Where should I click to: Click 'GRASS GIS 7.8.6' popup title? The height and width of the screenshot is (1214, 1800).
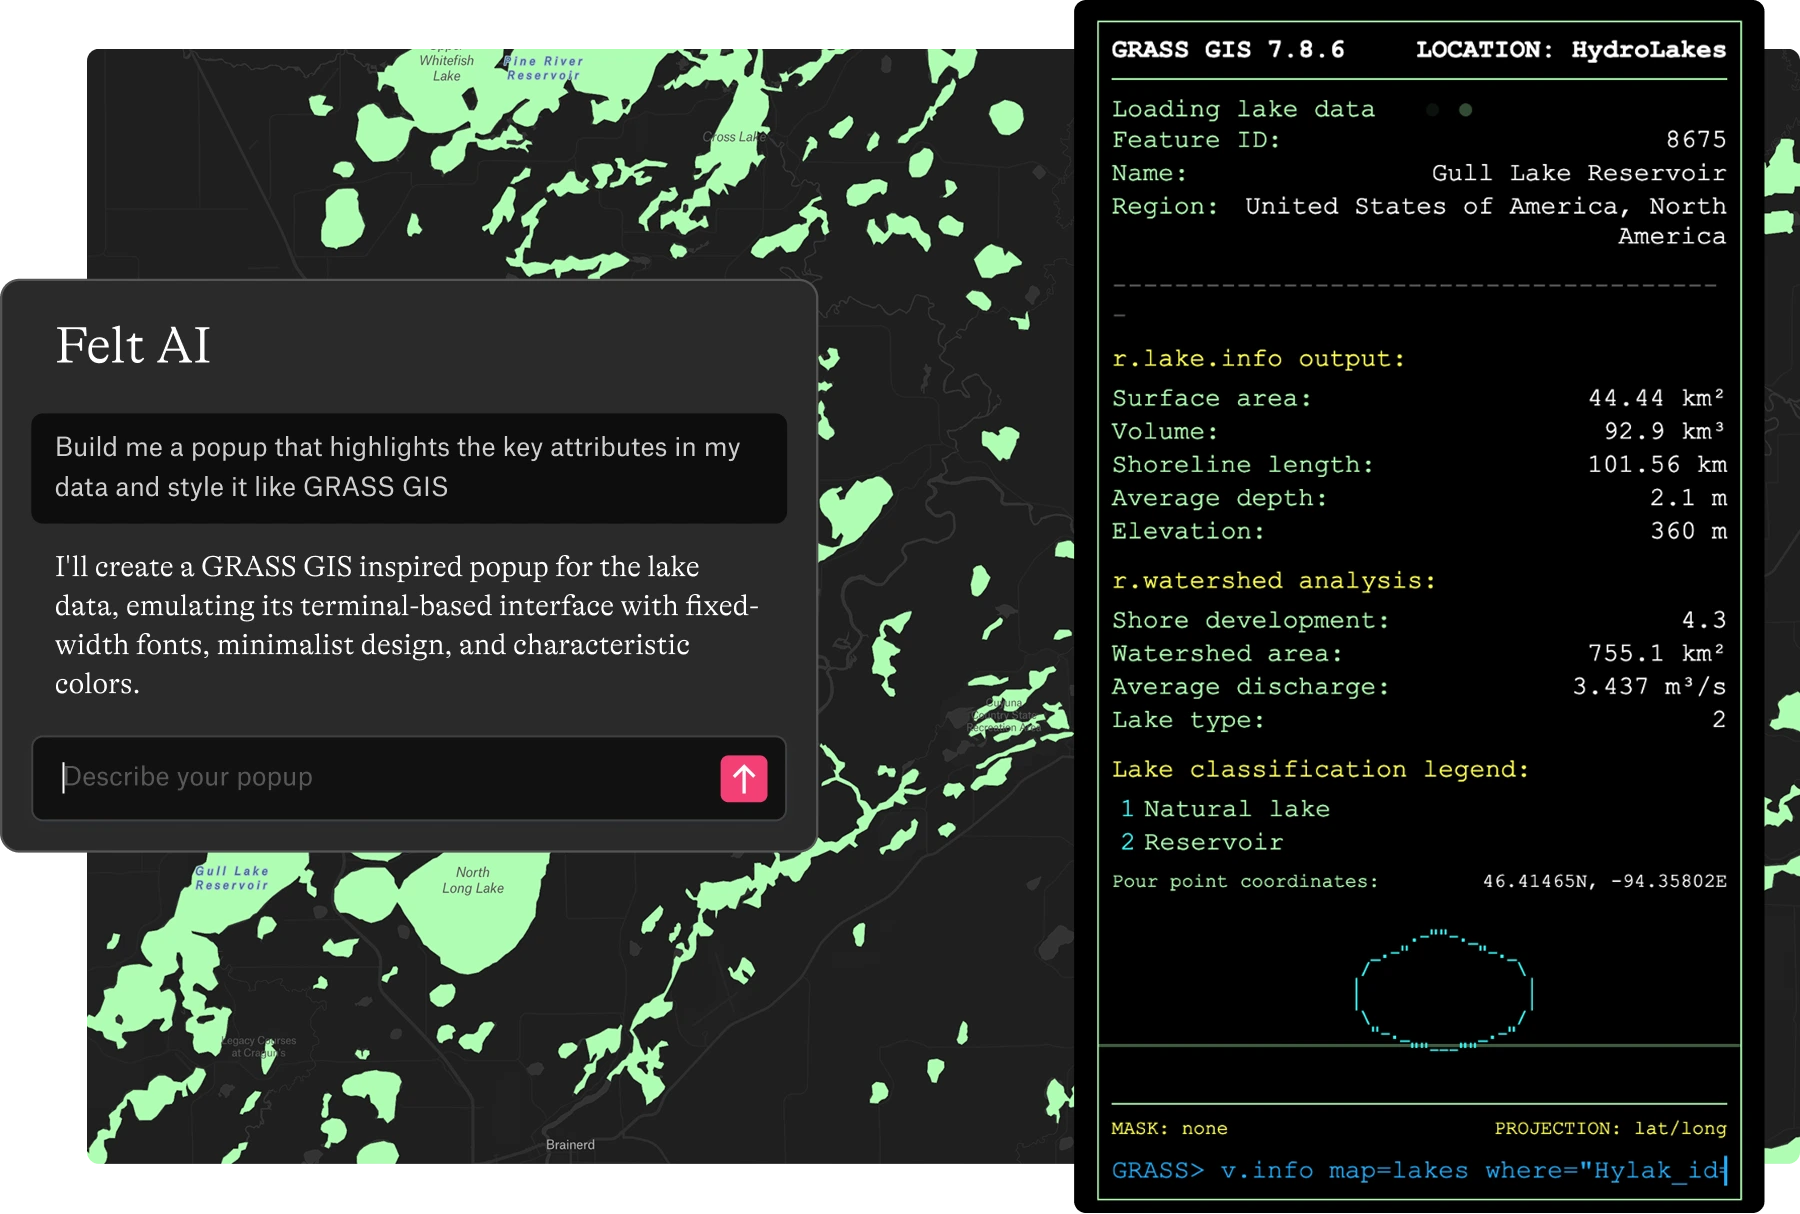coord(1228,50)
